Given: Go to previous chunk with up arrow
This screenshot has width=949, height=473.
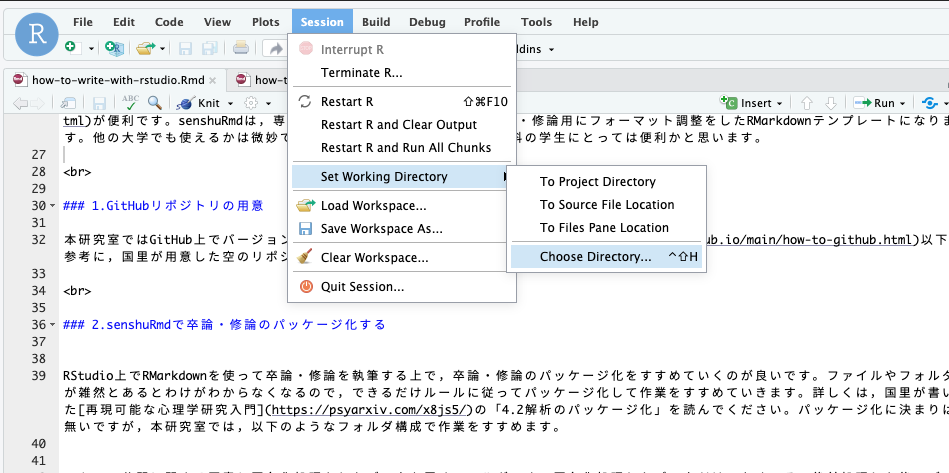Looking at the screenshot, I should tap(806, 102).
